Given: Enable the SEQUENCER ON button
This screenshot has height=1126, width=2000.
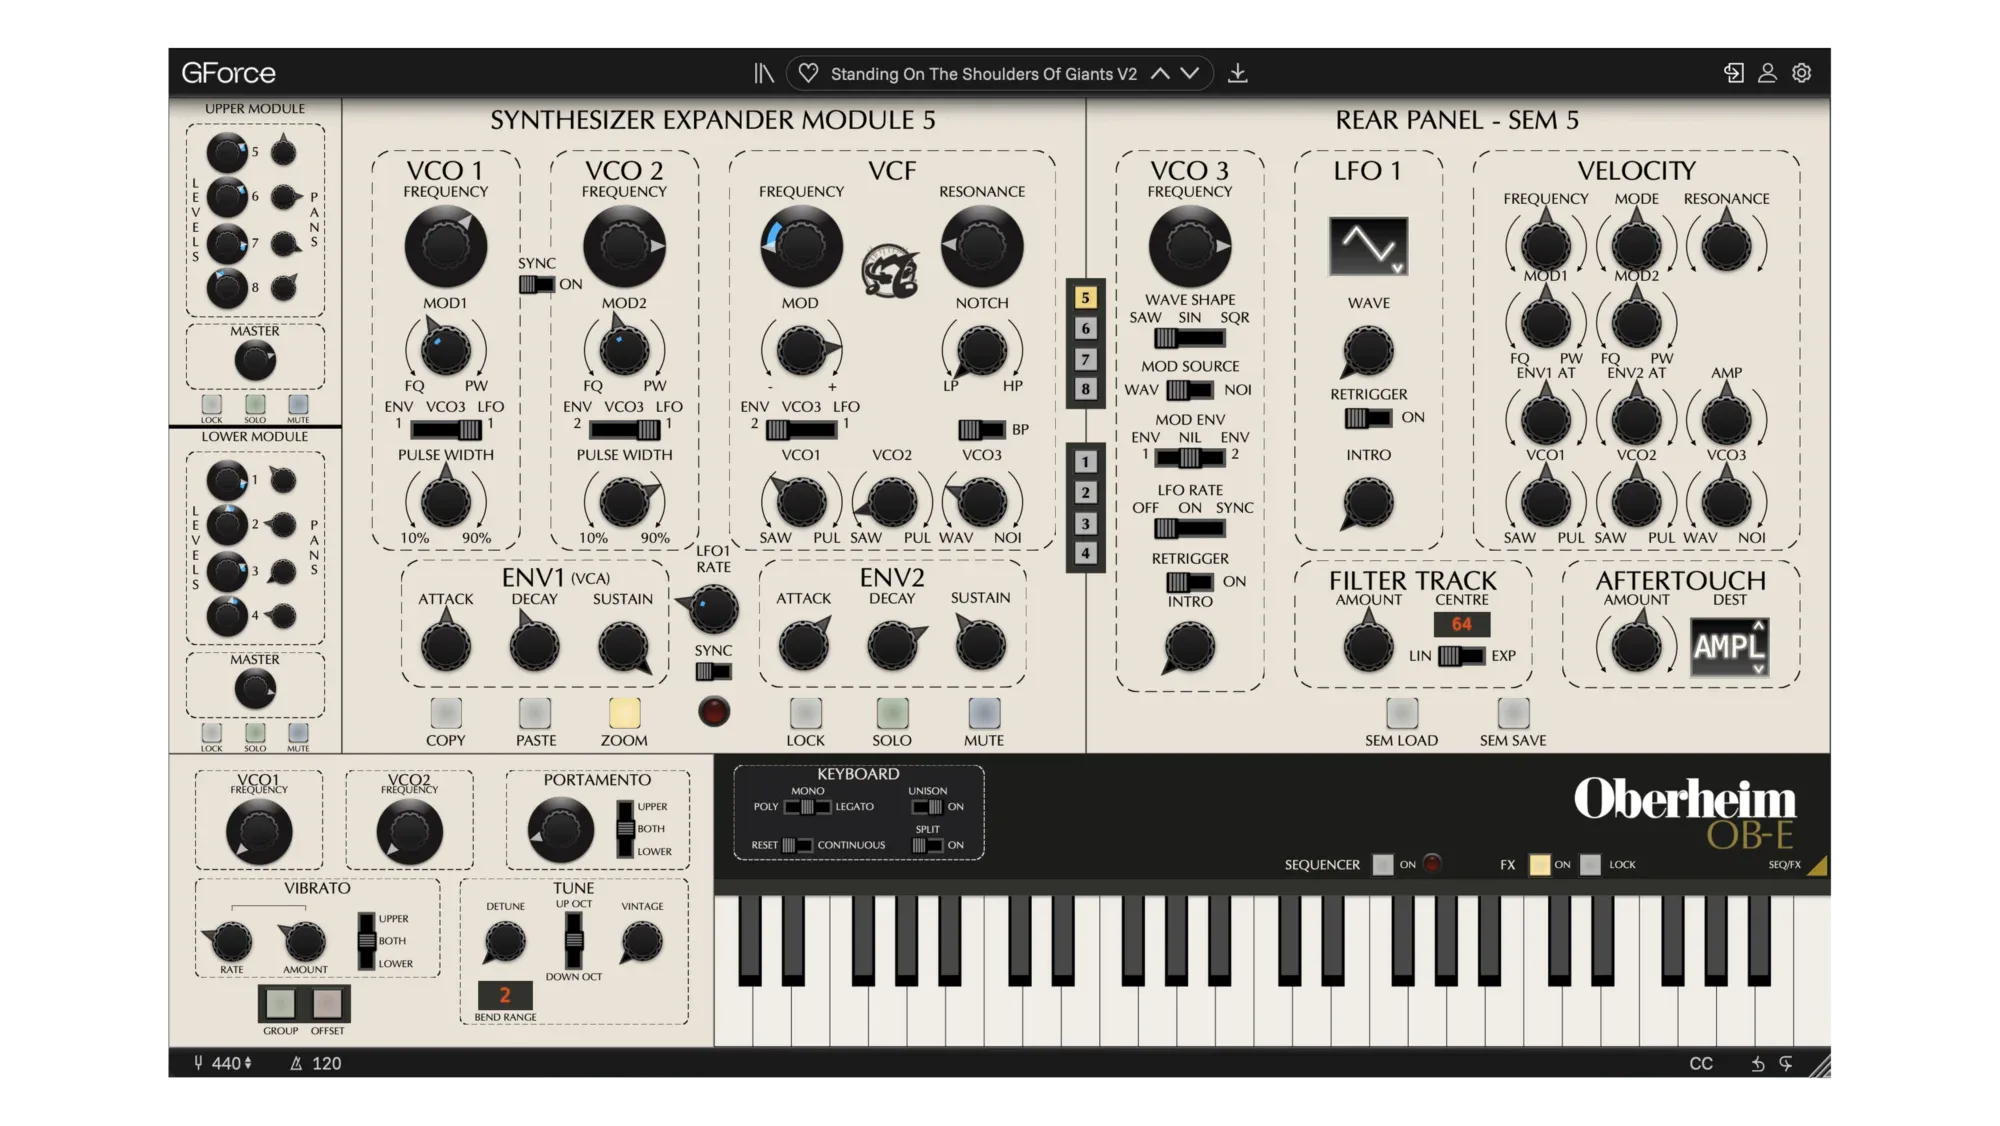Looking at the screenshot, I should point(1383,865).
